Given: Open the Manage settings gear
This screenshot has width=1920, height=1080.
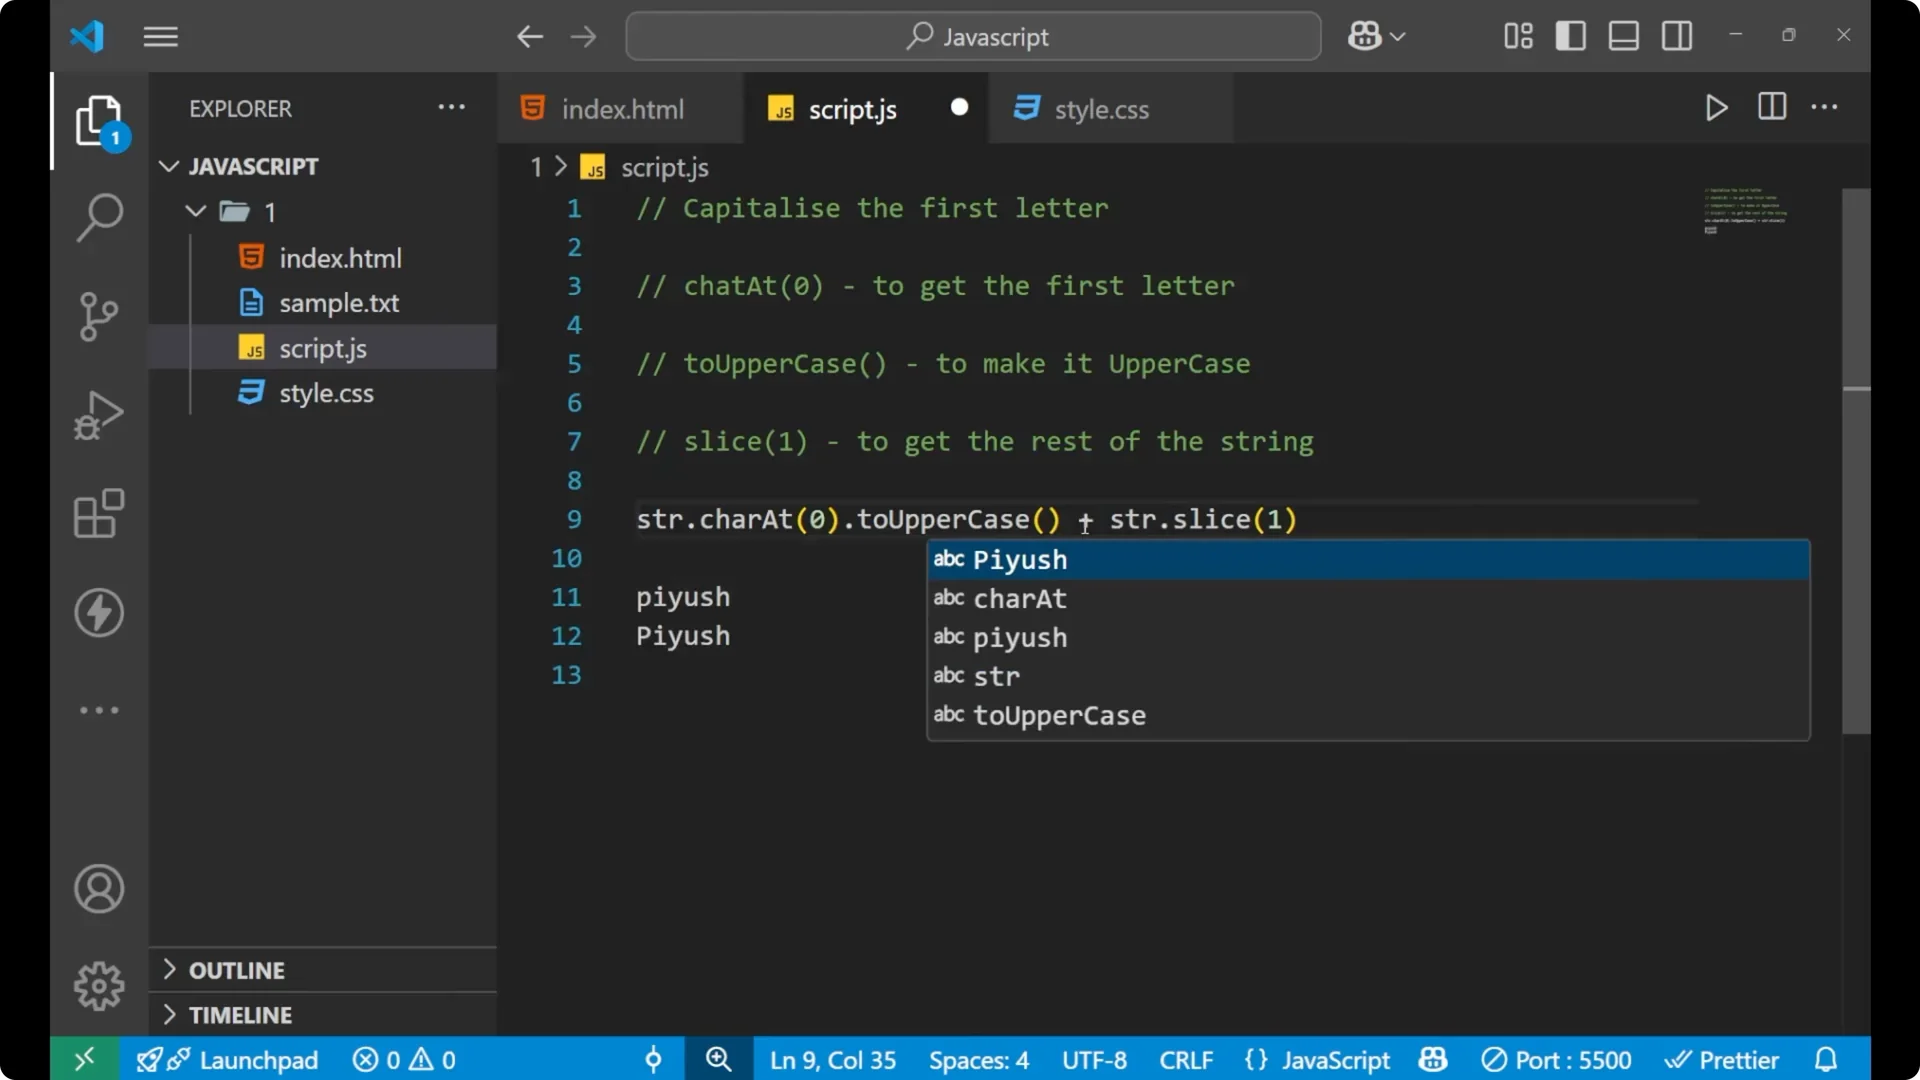Looking at the screenshot, I should pyautogui.click(x=98, y=985).
